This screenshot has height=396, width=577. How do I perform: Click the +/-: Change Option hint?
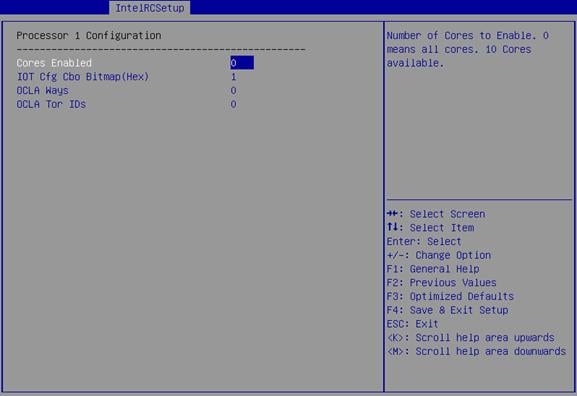(439, 255)
